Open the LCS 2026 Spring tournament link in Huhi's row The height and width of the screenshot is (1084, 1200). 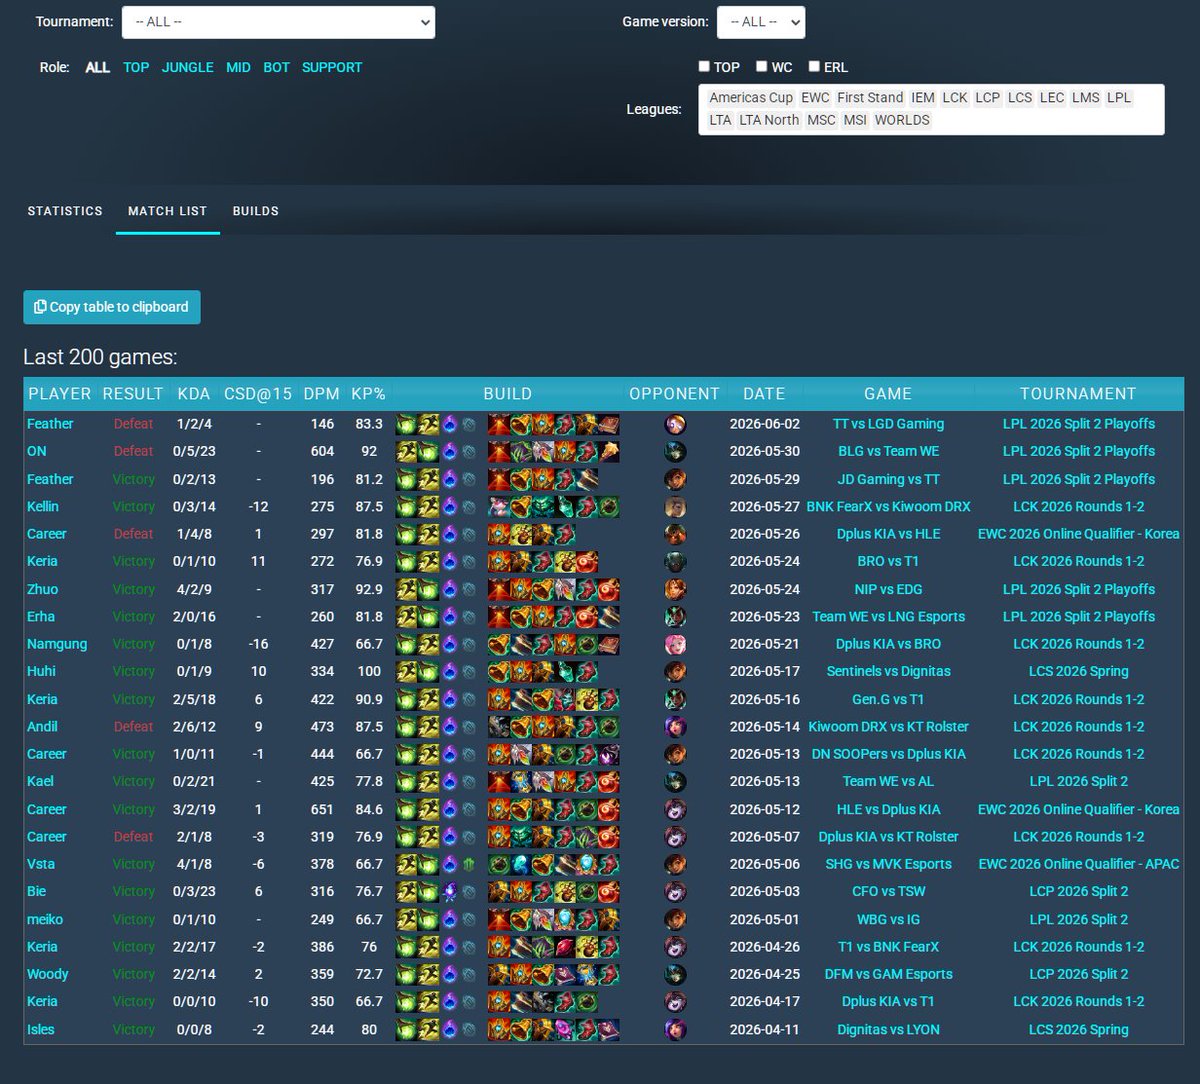[1078, 671]
